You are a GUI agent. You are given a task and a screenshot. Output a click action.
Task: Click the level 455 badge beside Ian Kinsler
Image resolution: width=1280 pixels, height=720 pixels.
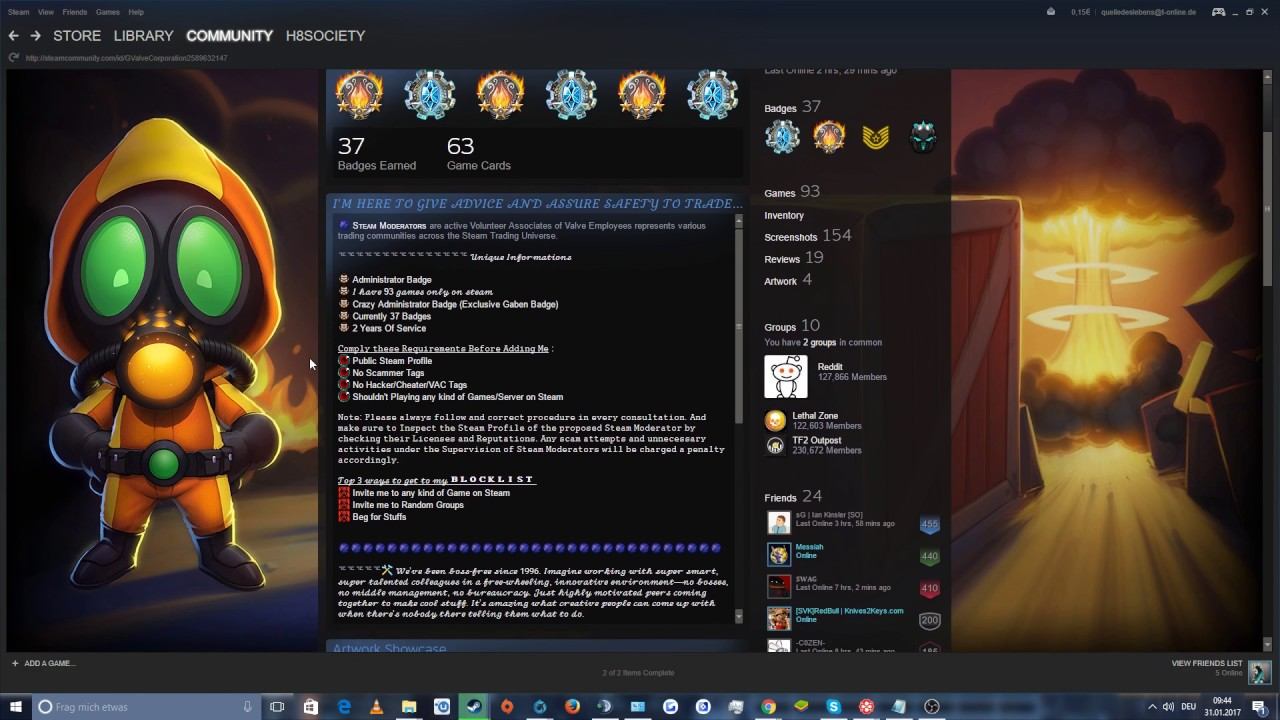coord(929,524)
